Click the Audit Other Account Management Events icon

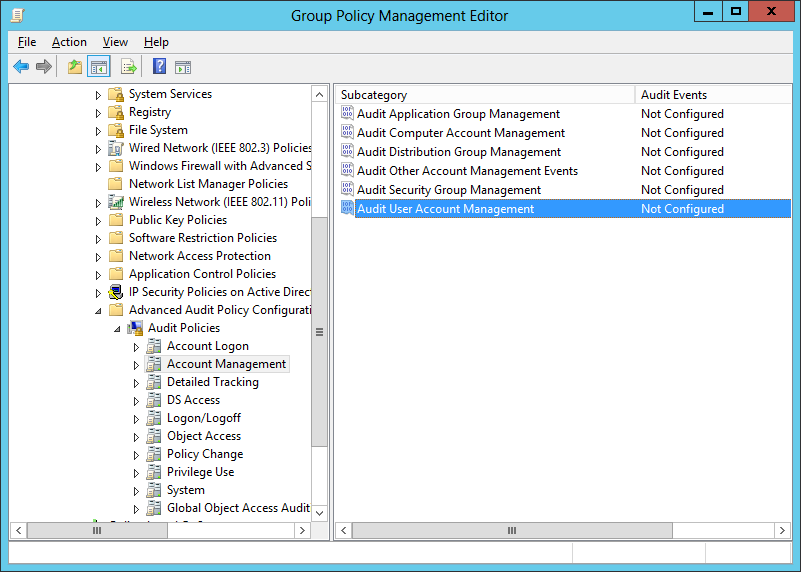[x=347, y=170]
